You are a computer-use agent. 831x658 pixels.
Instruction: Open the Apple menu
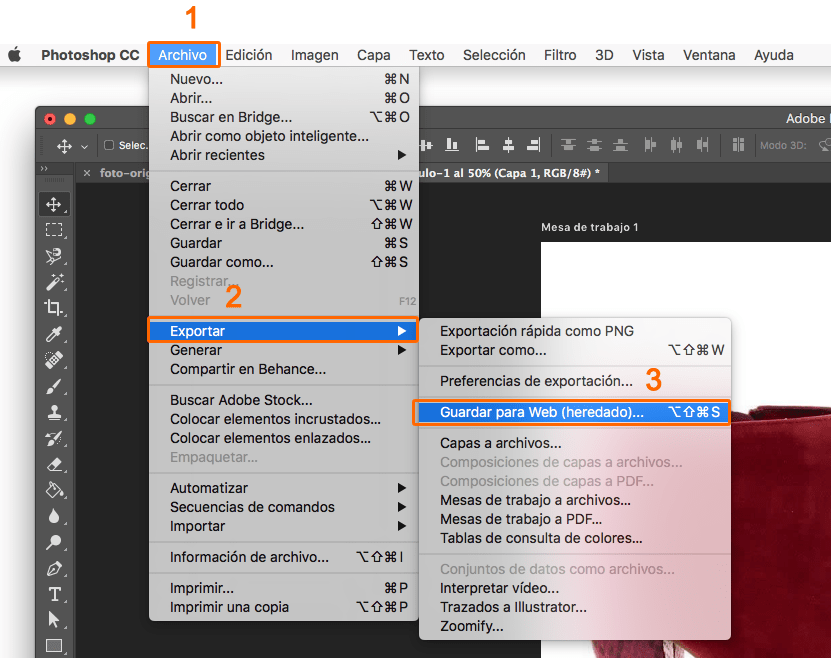pos(15,55)
